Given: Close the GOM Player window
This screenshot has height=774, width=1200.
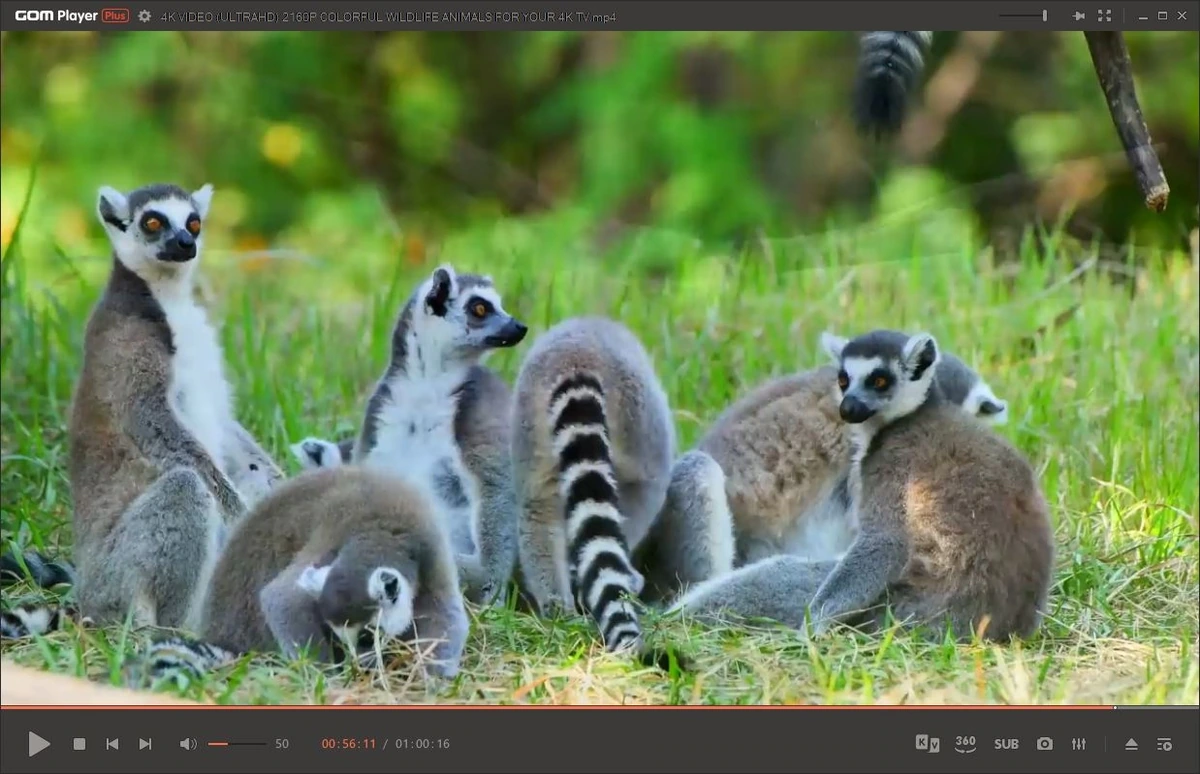Looking at the screenshot, I should [1183, 16].
